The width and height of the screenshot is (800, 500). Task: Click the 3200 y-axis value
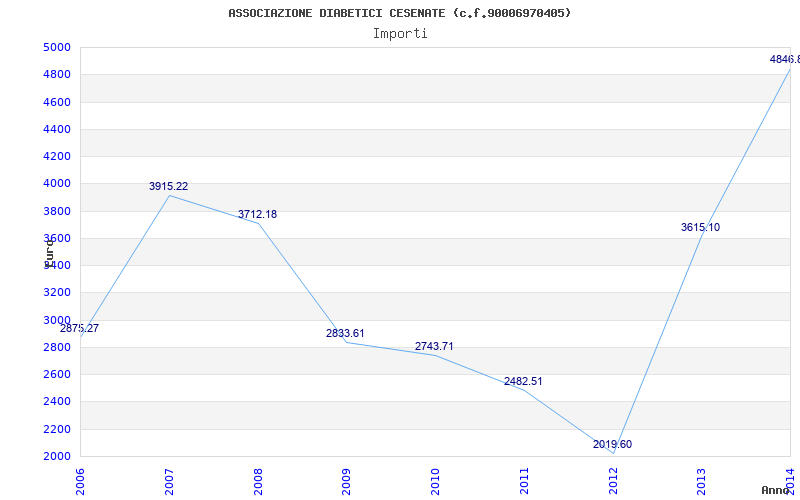[56, 293]
